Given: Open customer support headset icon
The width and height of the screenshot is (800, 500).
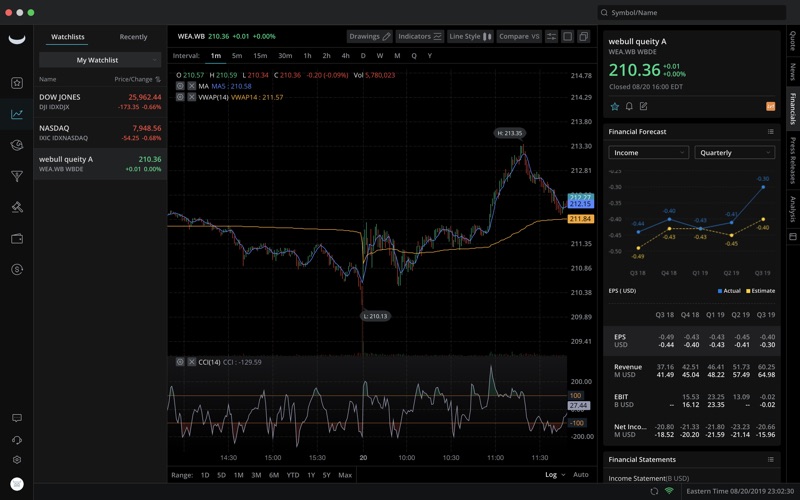Looking at the screenshot, I should (x=17, y=439).
